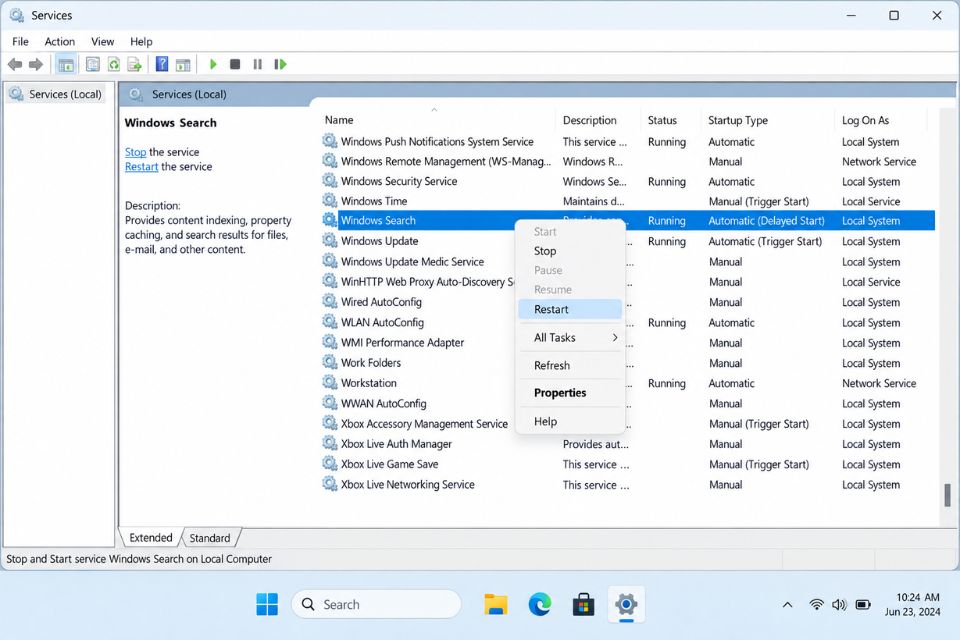Select Xbox Live Networking Service row
This screenshot has width=960, height=640.
point(628,484)
